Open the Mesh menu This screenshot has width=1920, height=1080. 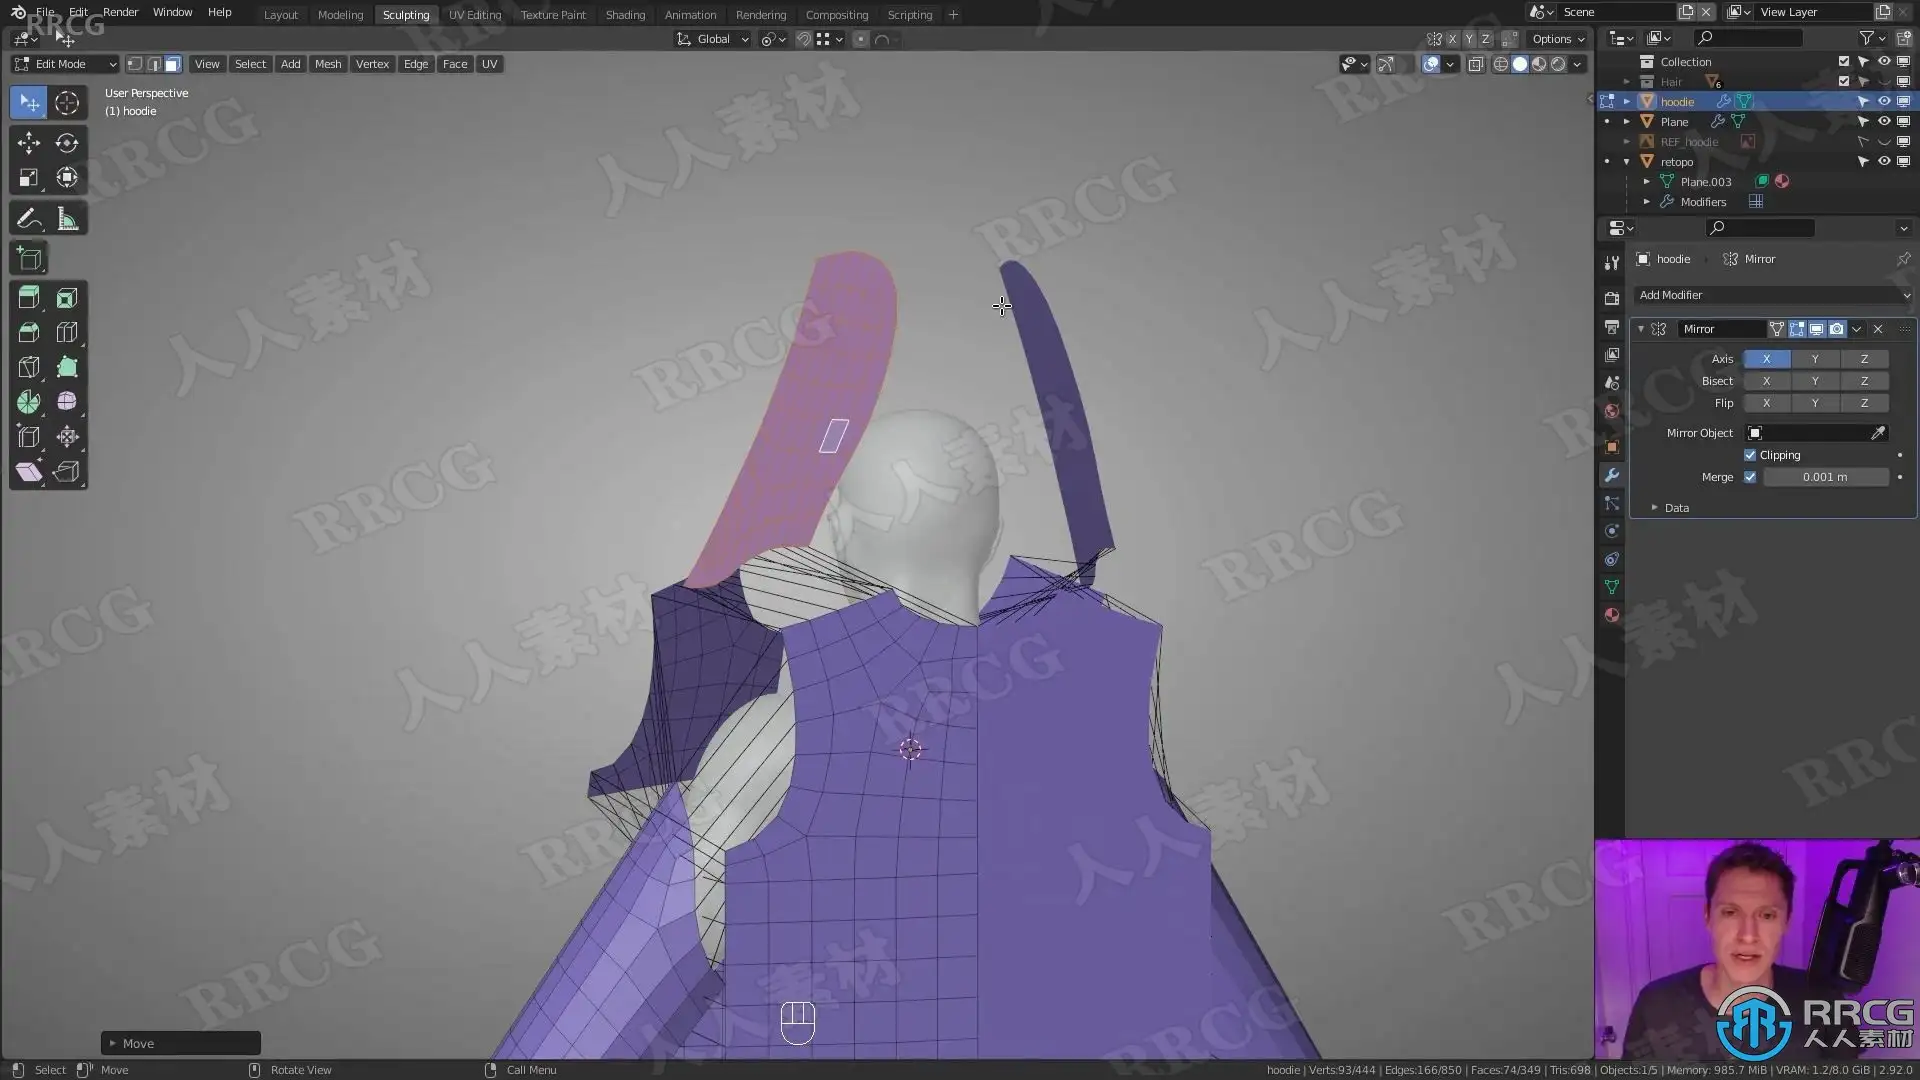click(328, 64)
